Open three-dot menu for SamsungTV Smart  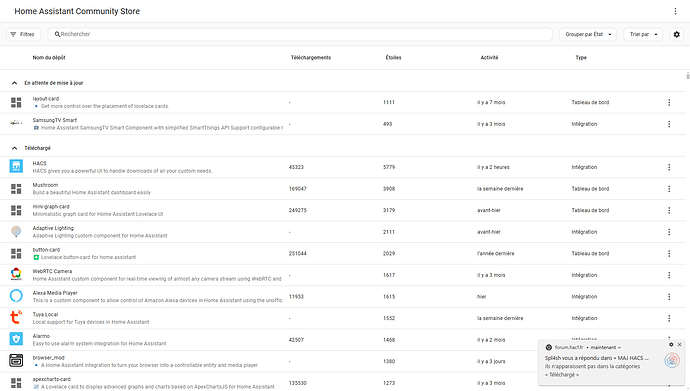tap(669, 124)
